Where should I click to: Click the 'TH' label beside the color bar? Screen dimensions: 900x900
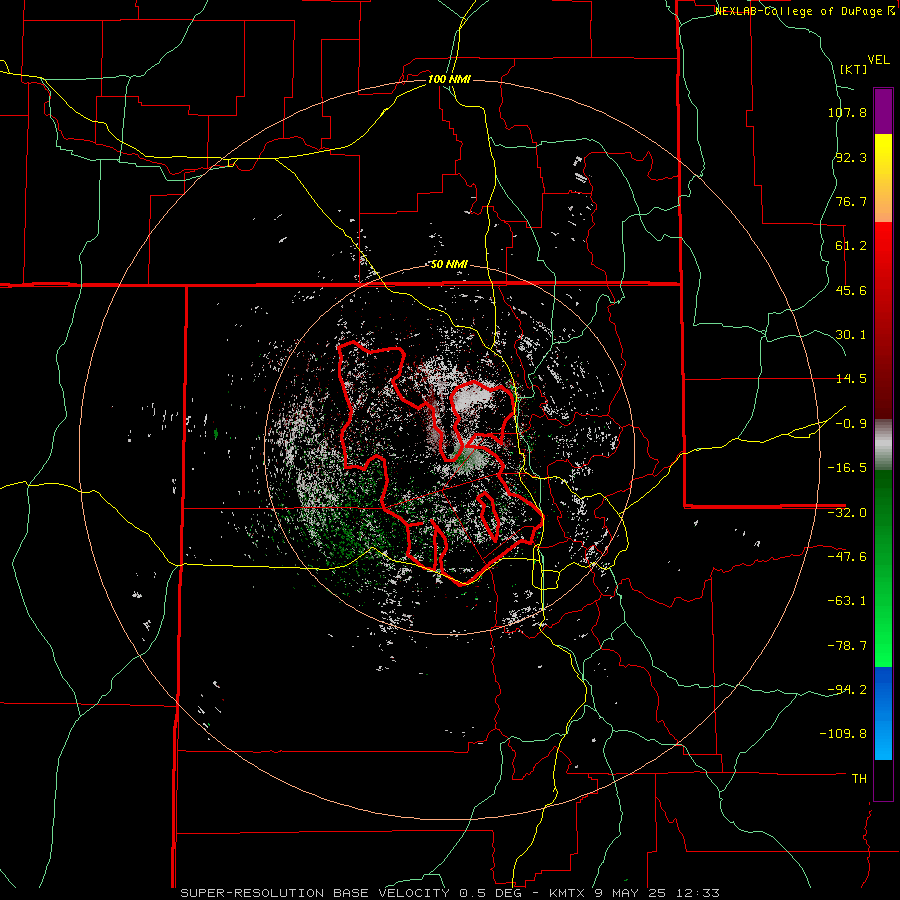pos(859,778)
